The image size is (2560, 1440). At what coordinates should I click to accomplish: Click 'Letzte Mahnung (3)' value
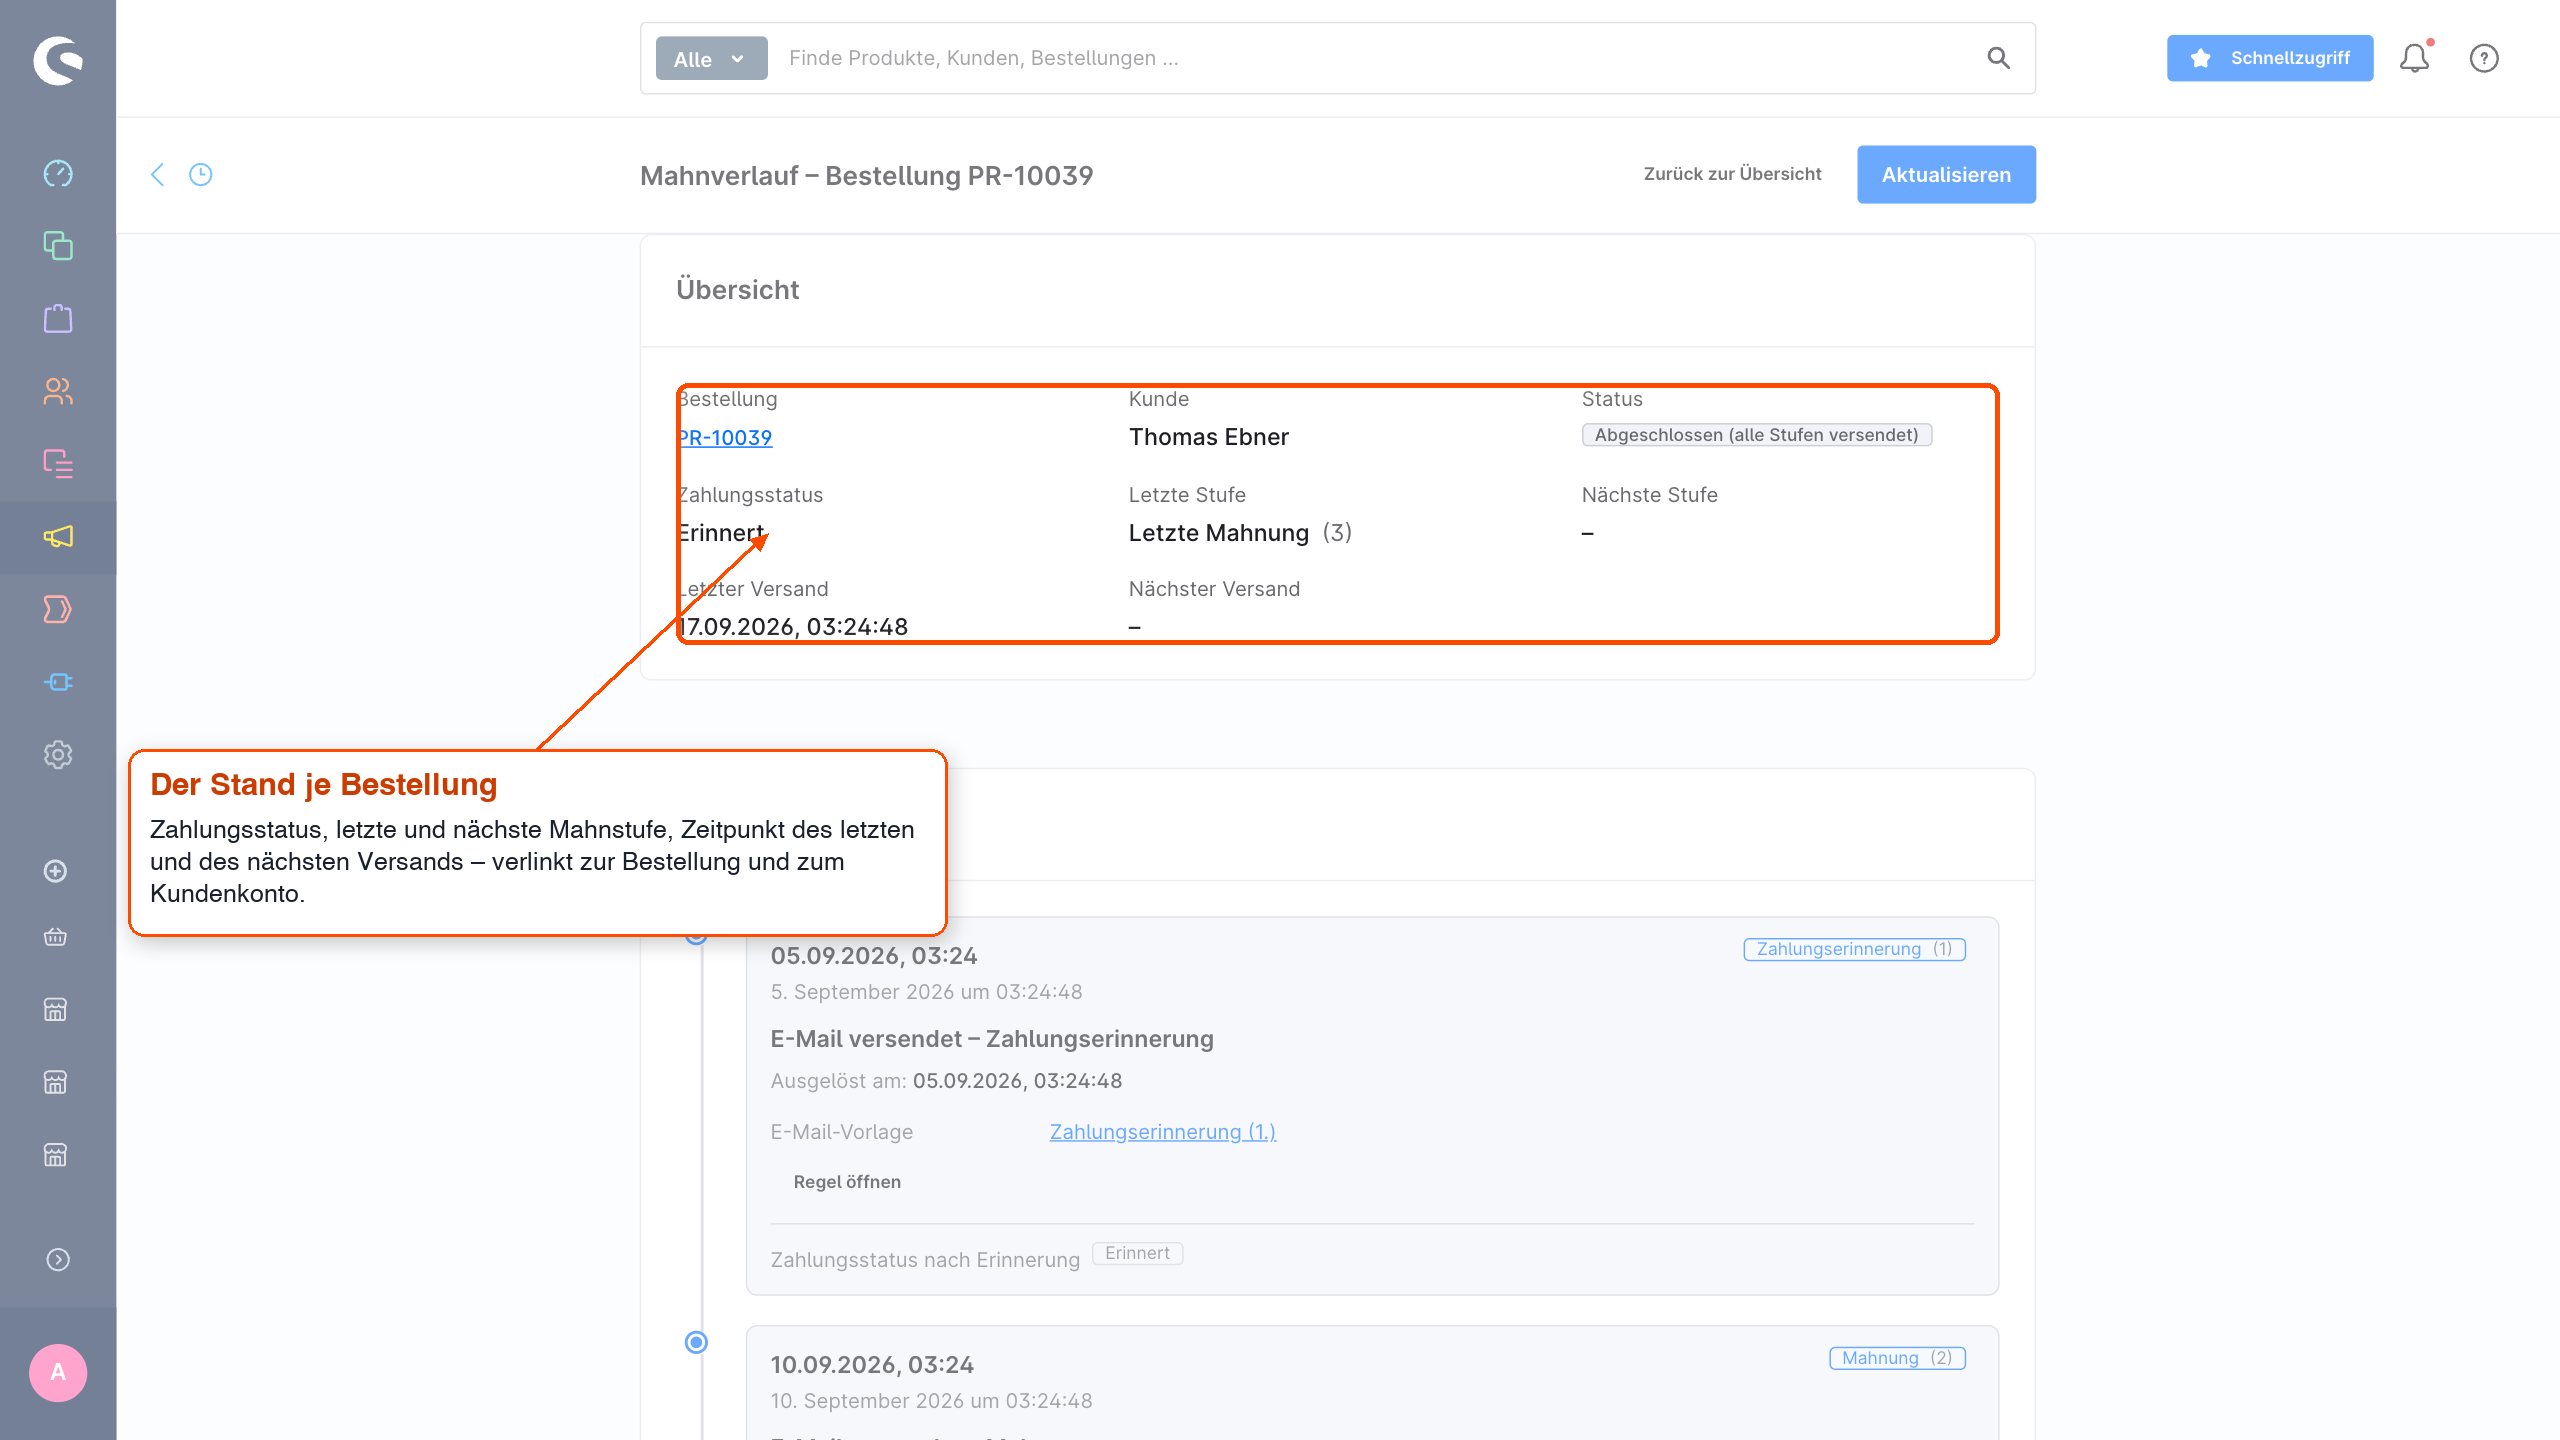click(1240, 533)
